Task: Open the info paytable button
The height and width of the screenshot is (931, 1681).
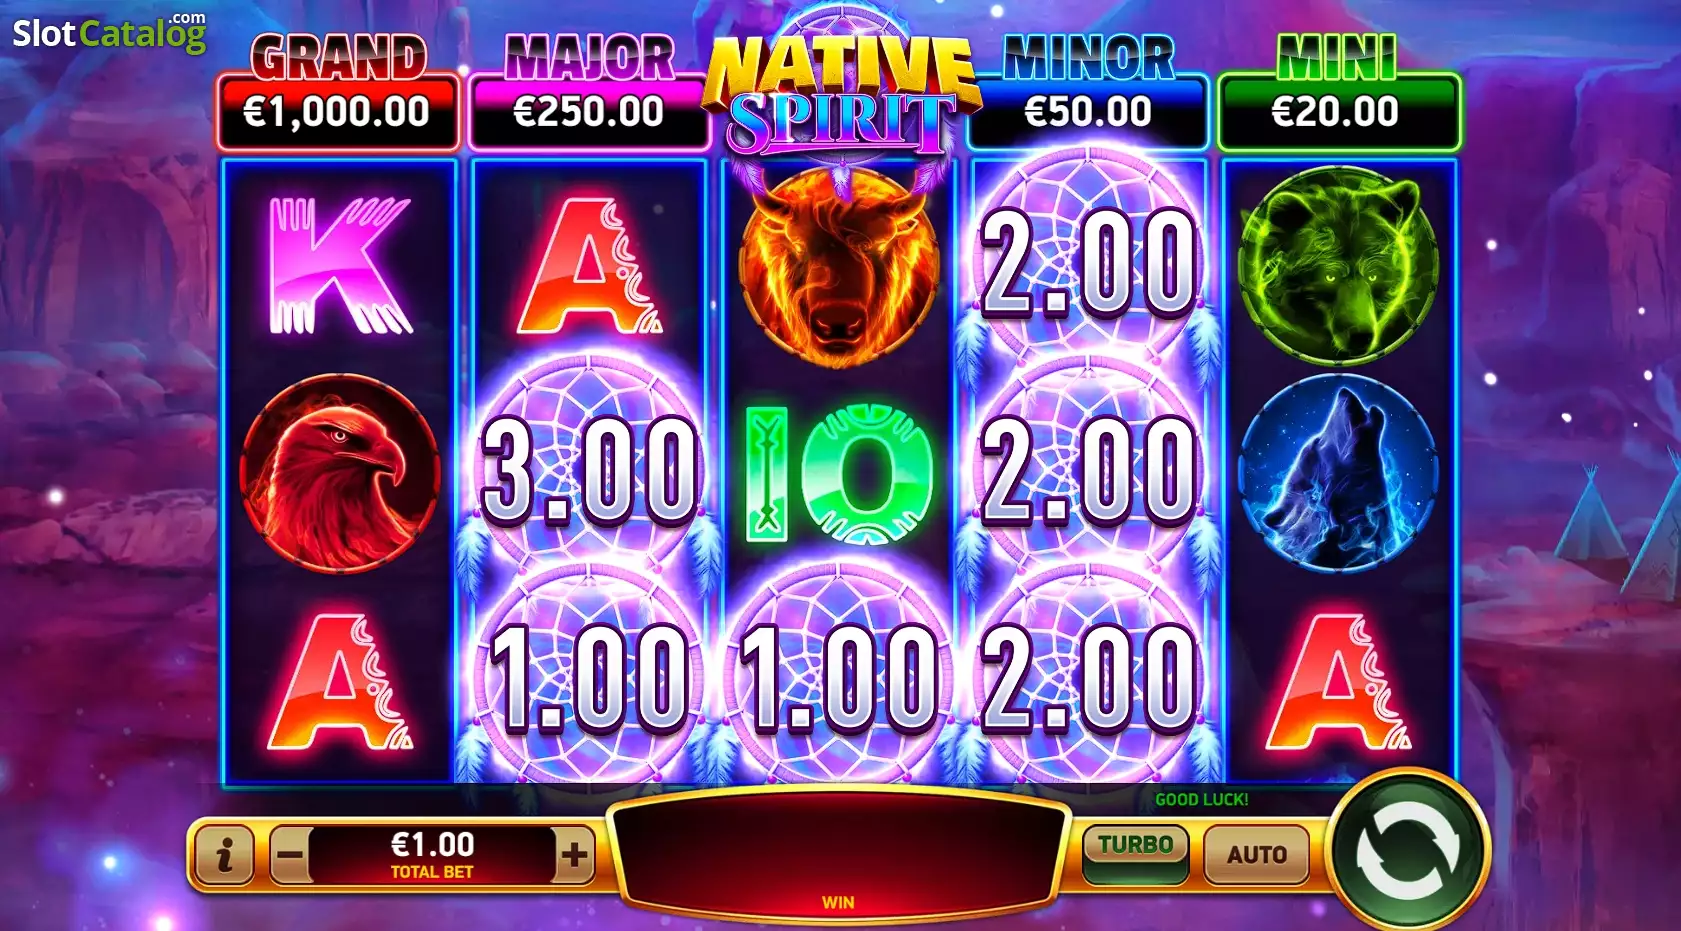Action: pos(225,855)
